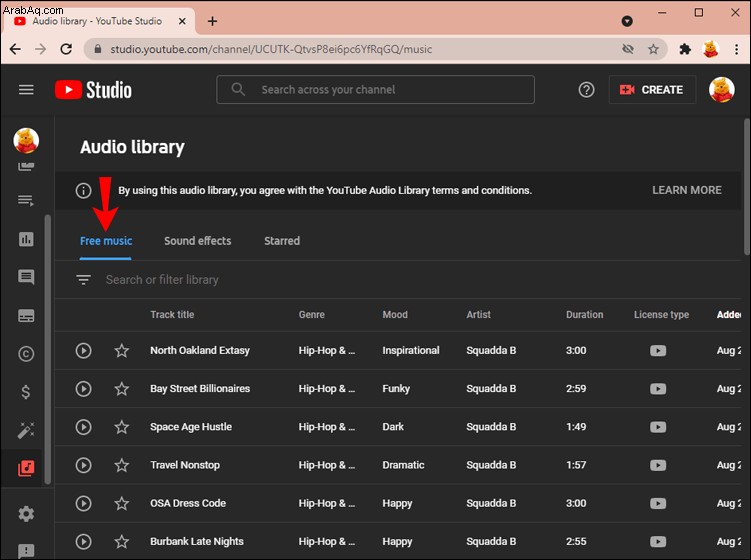Open Analytics bar chart icon in sidebar
The image size is (751, 560).
[x=26, y=239]
